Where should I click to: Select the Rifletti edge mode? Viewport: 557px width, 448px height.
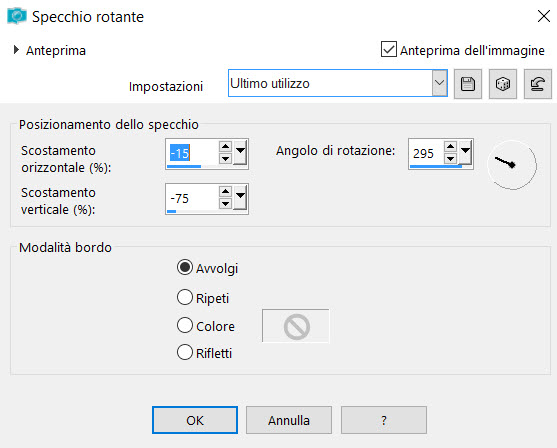tap(185, 352)
